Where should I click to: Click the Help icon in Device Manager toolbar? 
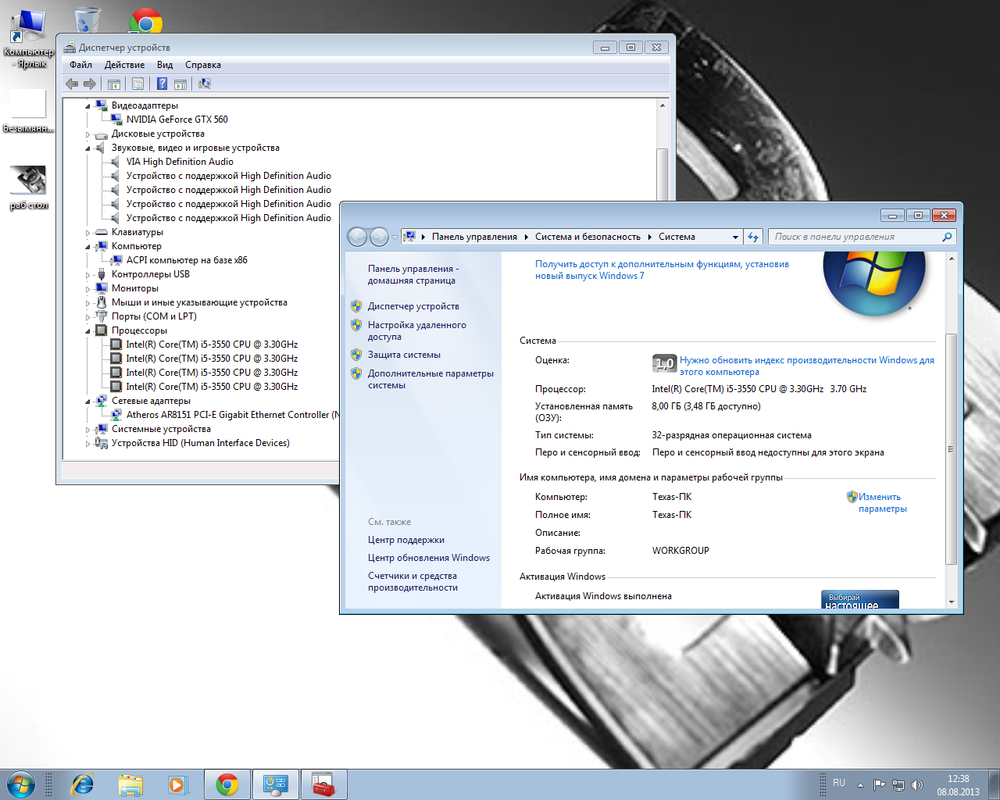pyautogui.click(x=162, y=84)
